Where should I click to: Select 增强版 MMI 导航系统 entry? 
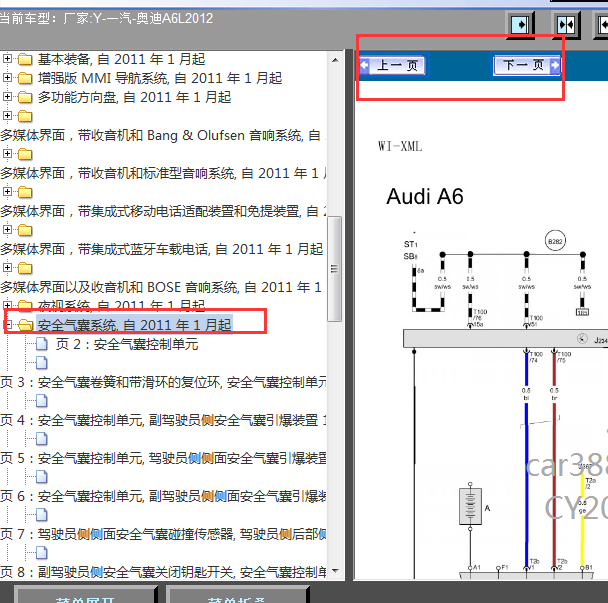click(x=160, y=78)
